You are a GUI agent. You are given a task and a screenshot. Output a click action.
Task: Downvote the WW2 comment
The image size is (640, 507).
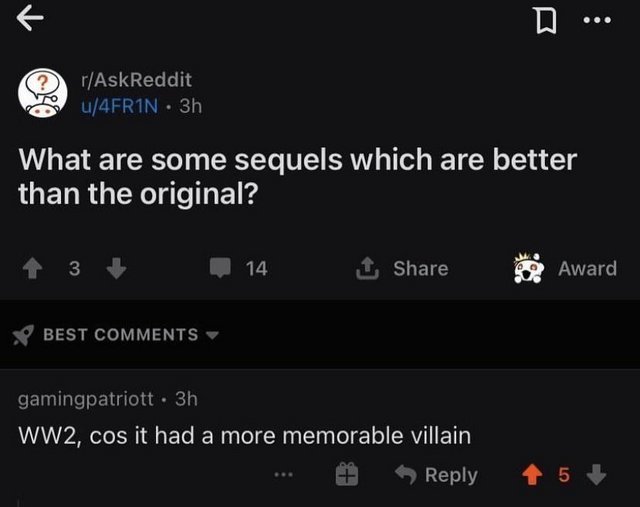597,475
